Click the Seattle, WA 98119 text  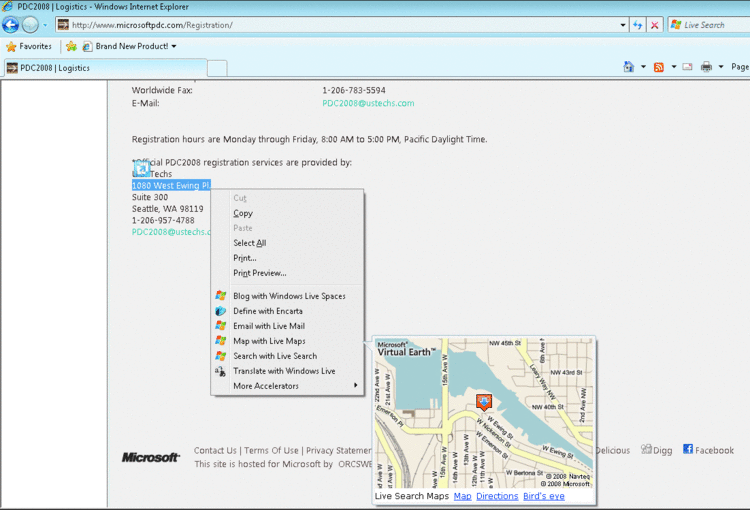pos(167,209)
